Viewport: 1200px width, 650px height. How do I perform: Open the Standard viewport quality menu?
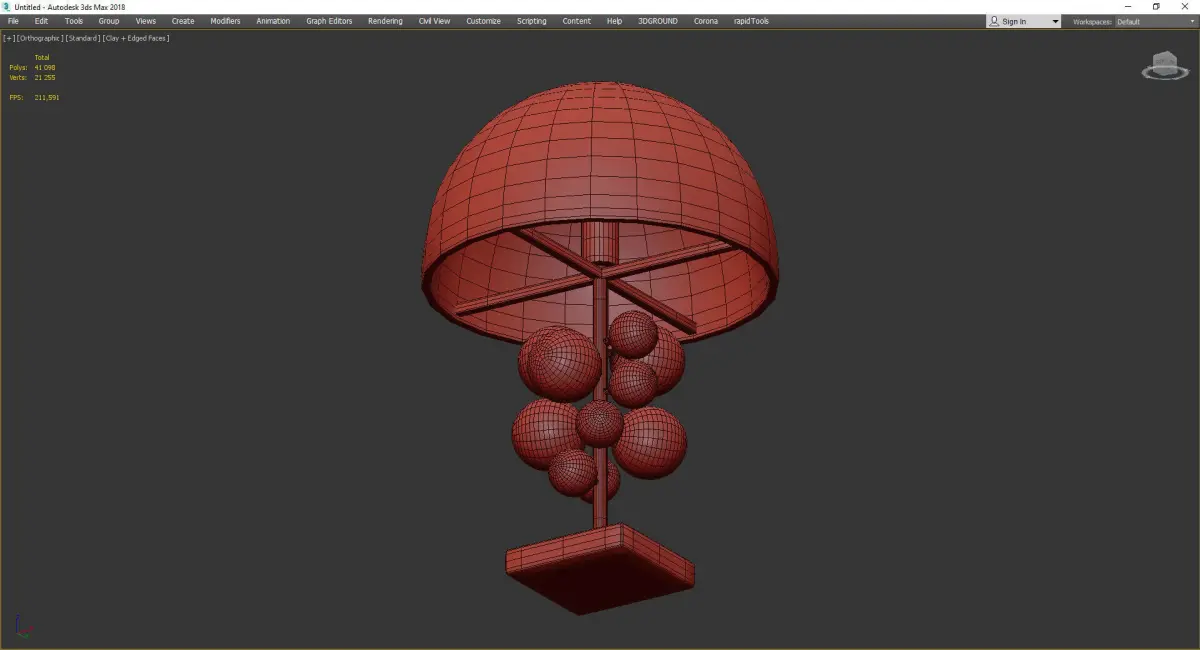(82, 38)
